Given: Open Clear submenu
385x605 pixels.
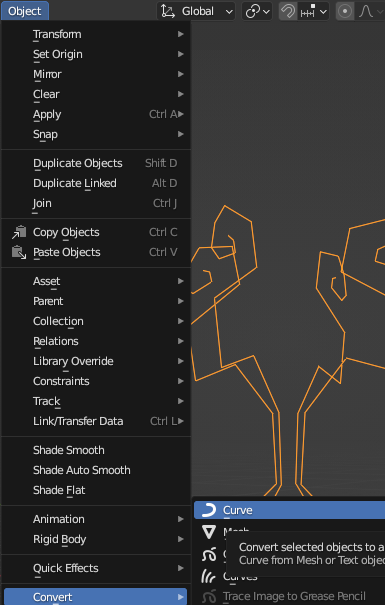Looking at the screenshot, I should [x=96, y=95].
